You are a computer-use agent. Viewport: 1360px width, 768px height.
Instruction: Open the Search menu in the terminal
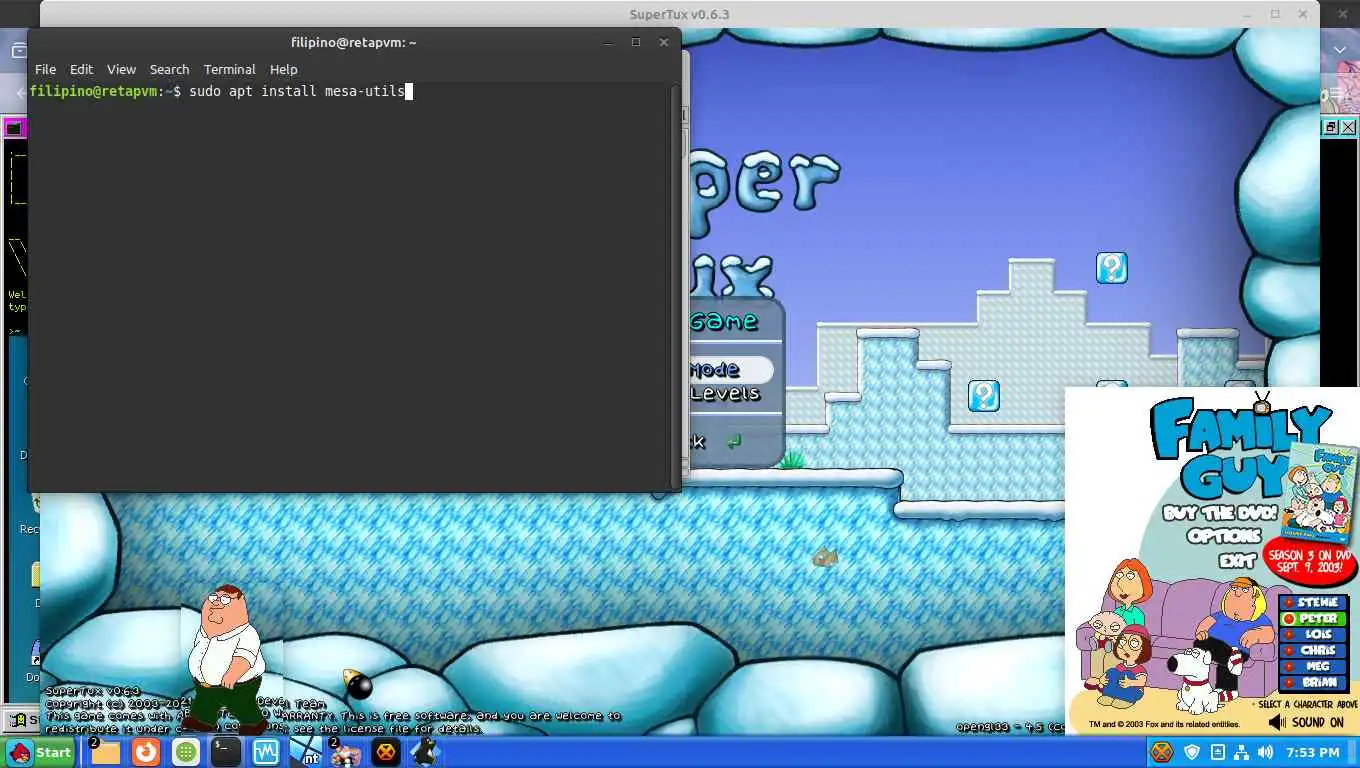[169, 69]
